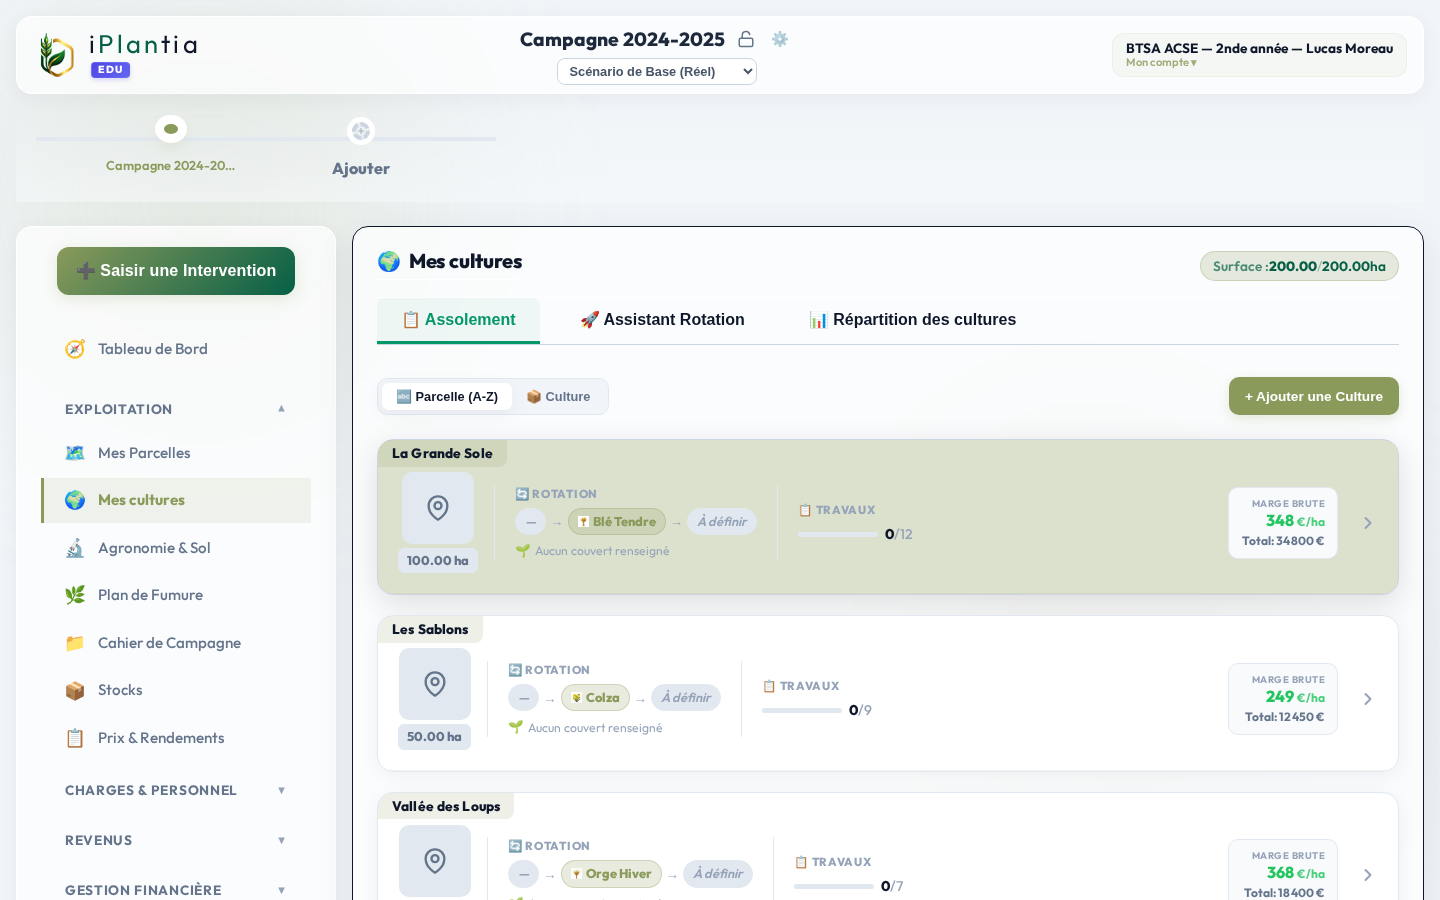The height and width of the screenshot is (900, 1440).
Task: Expand La Grande Sole row chevron
Action: pos(1368,523)
